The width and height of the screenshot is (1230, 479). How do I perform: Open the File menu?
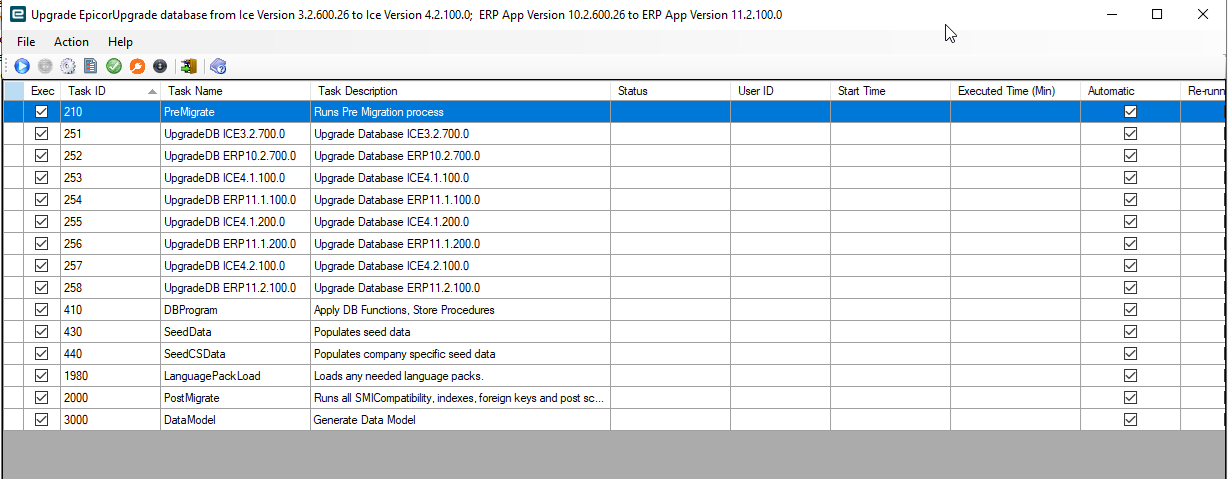26,42
